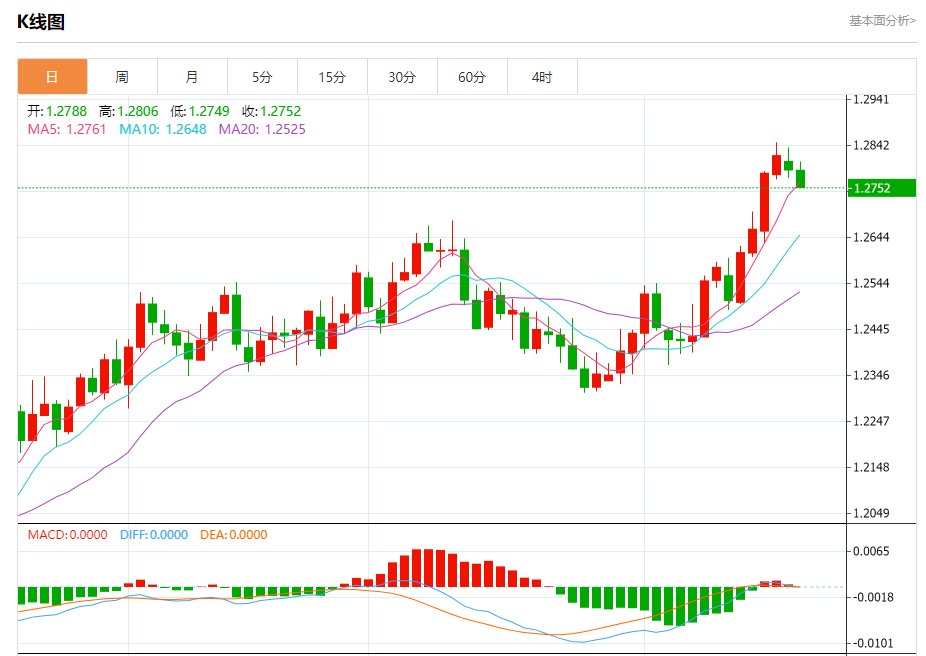Open the 30分 interval tab

[x=402, y=77]
